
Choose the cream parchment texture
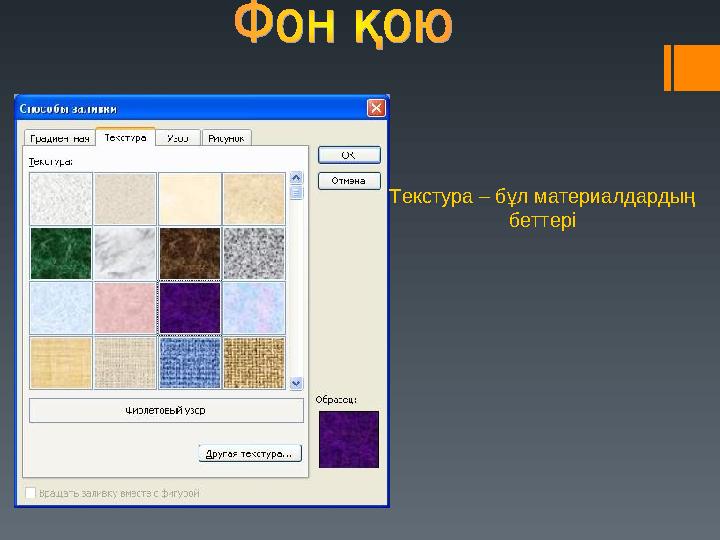pyautogui.click(x=190, y=199)
